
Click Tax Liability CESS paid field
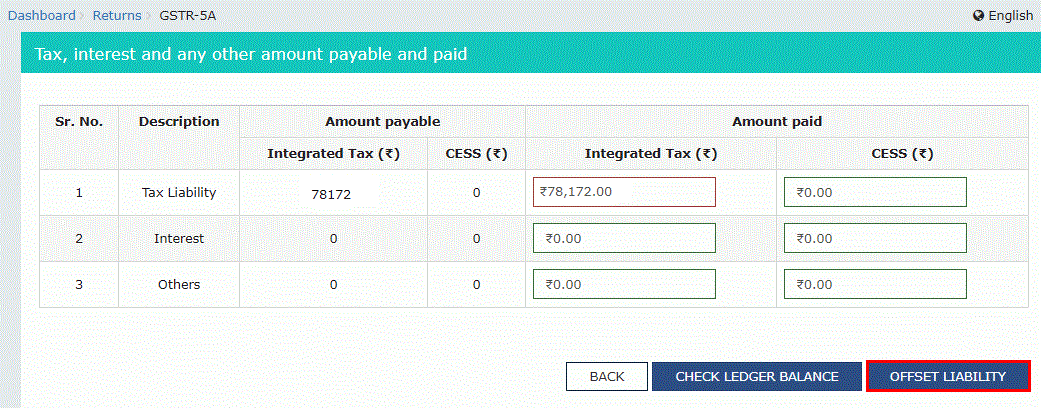click(875, 192)
